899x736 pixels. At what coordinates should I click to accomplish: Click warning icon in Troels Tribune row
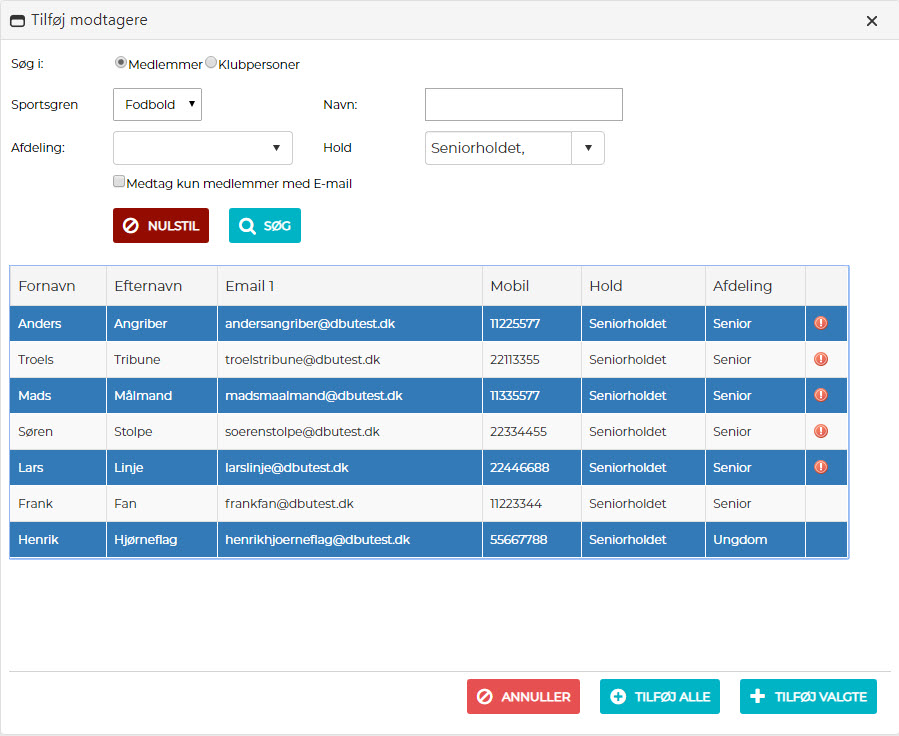[821, 359]
